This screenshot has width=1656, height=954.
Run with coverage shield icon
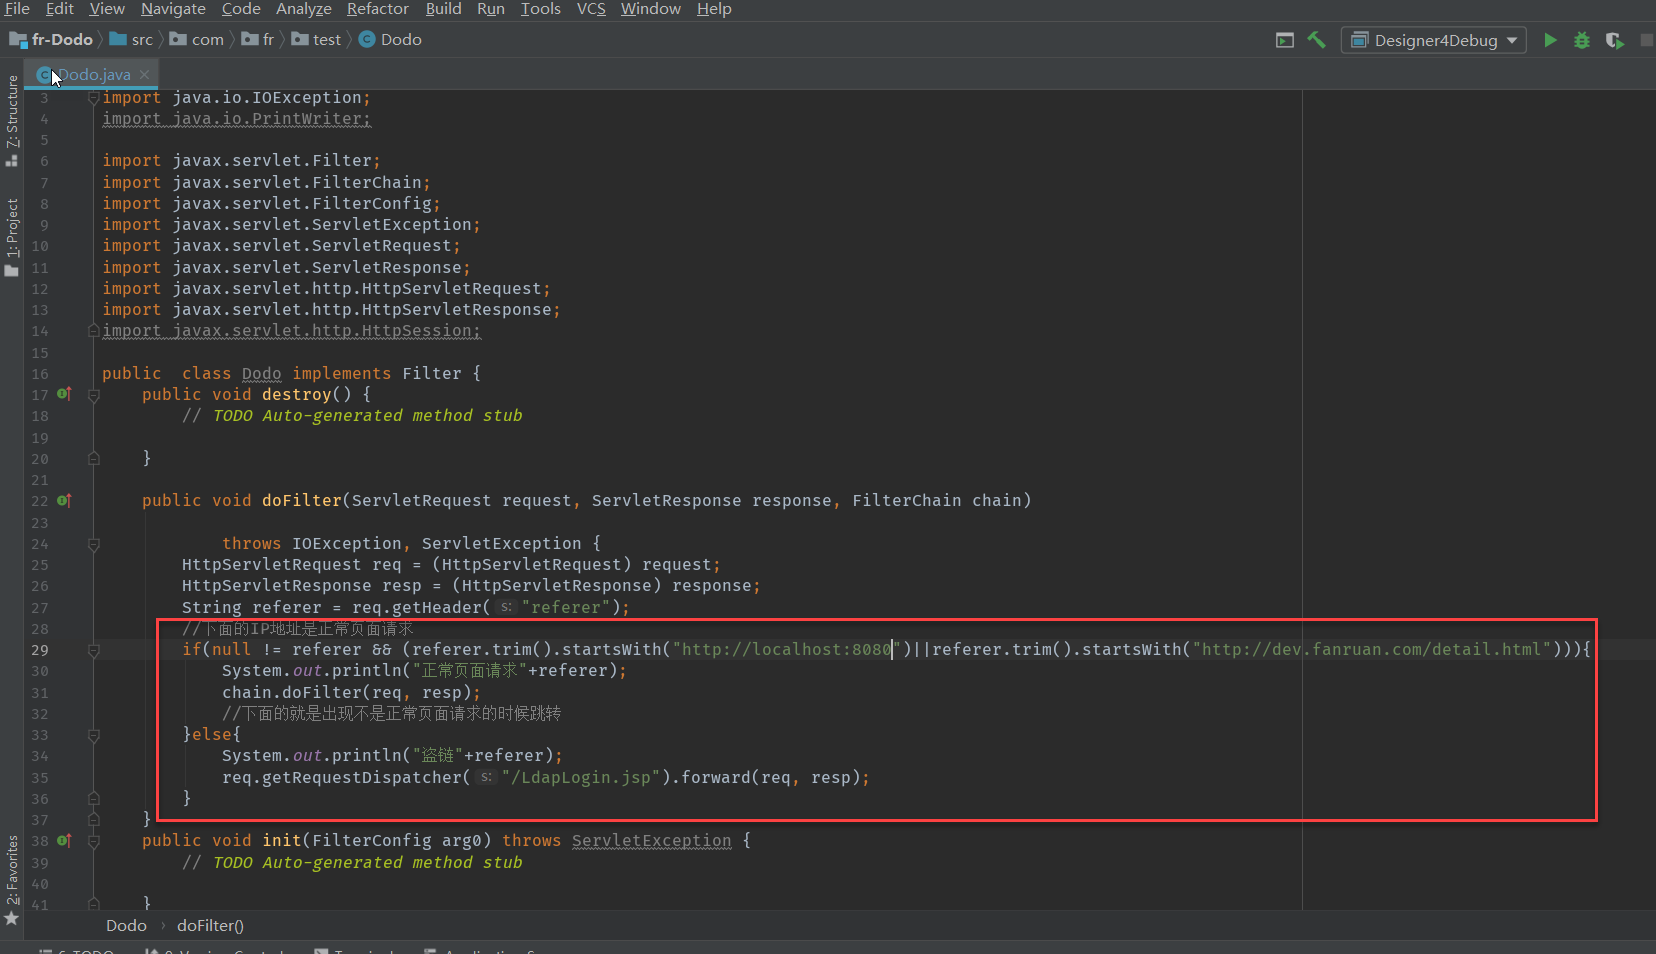pos(1614,40)
